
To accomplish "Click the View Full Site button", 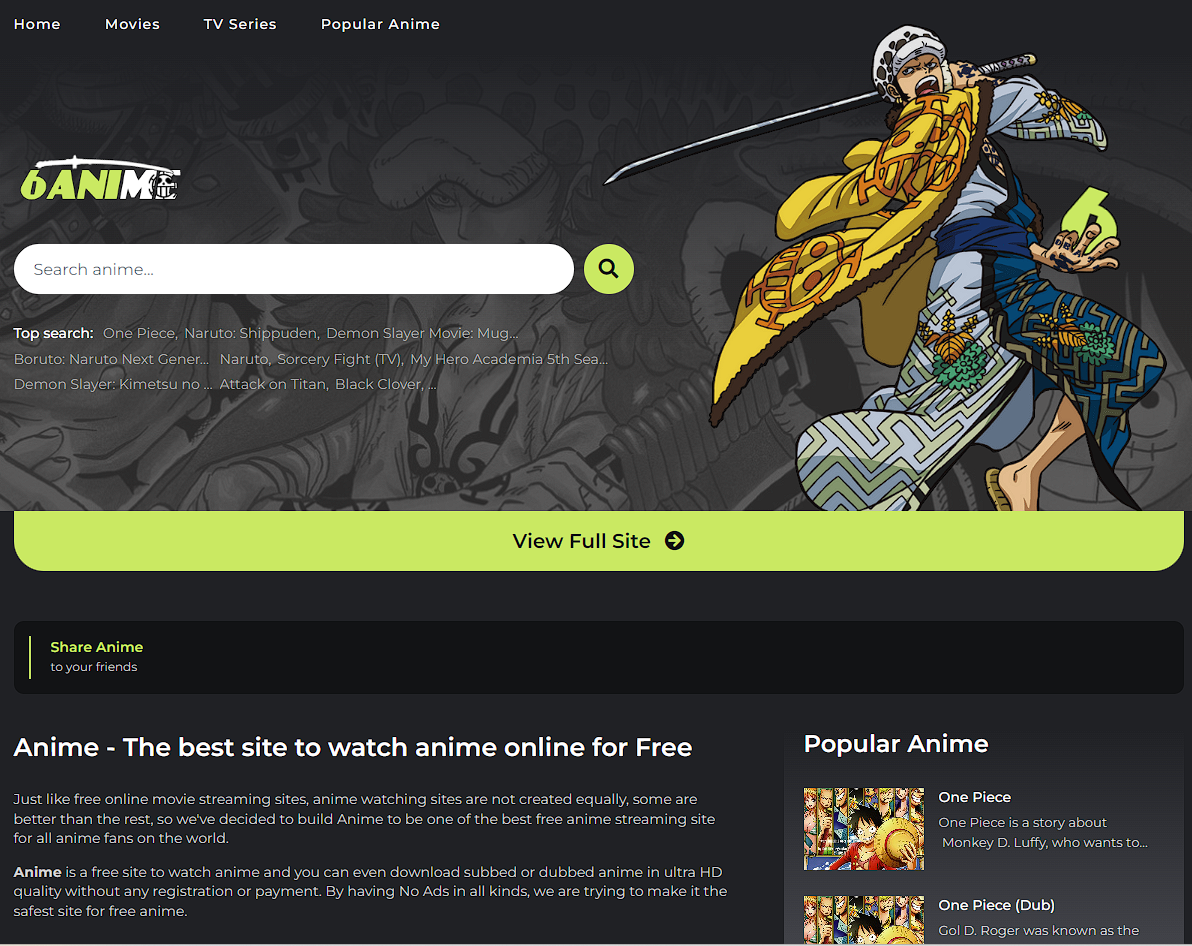I will click(x=598, y=541).
